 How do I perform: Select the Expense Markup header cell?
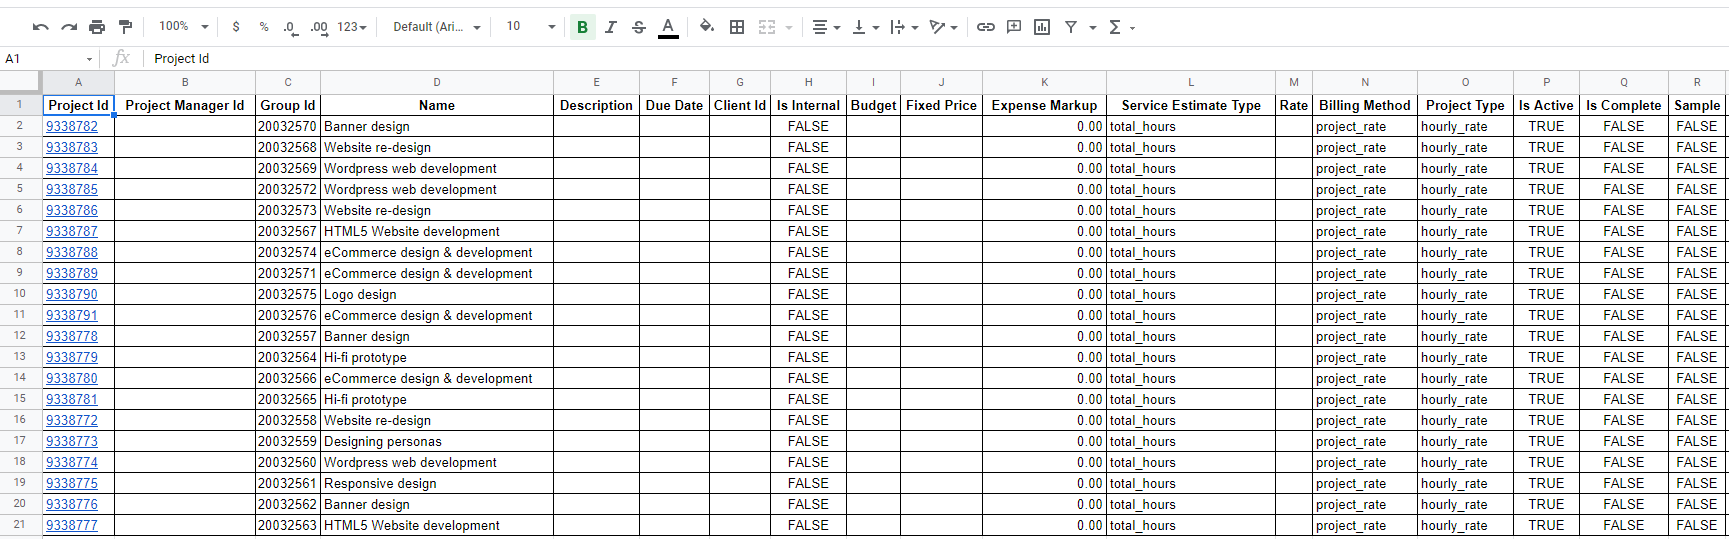click(1044, 105)
